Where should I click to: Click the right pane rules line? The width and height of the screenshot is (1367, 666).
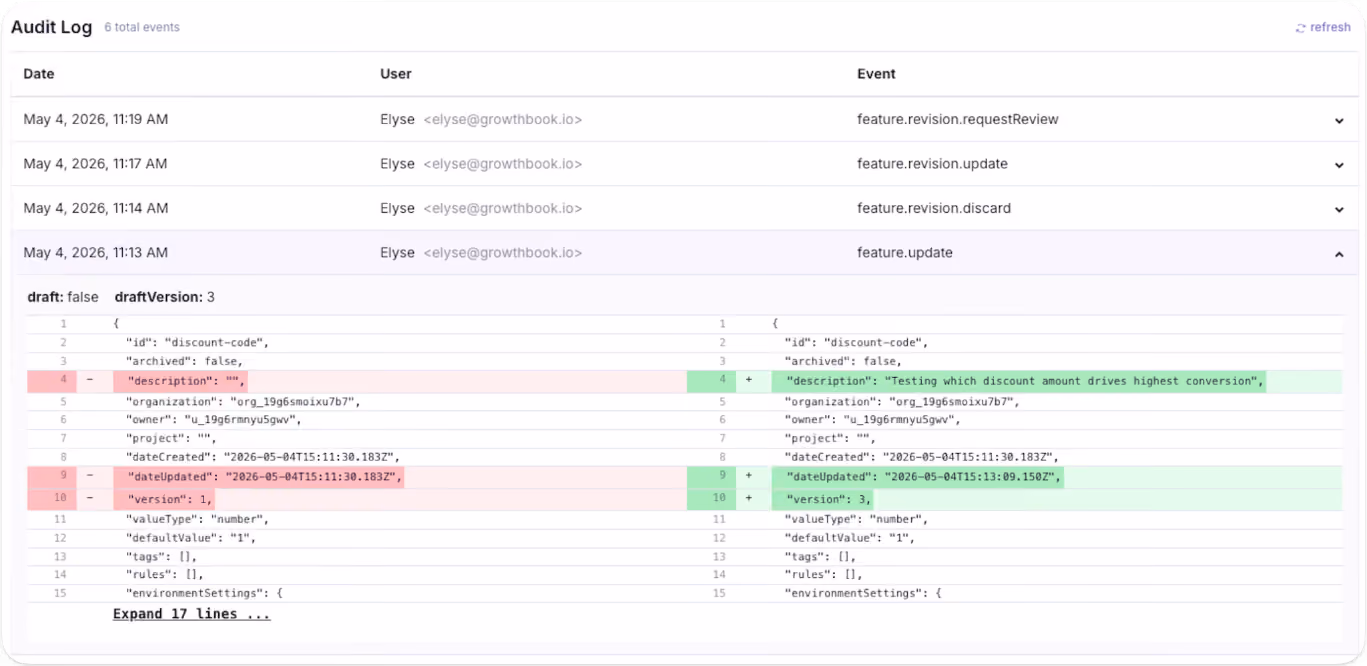(823, 575)
